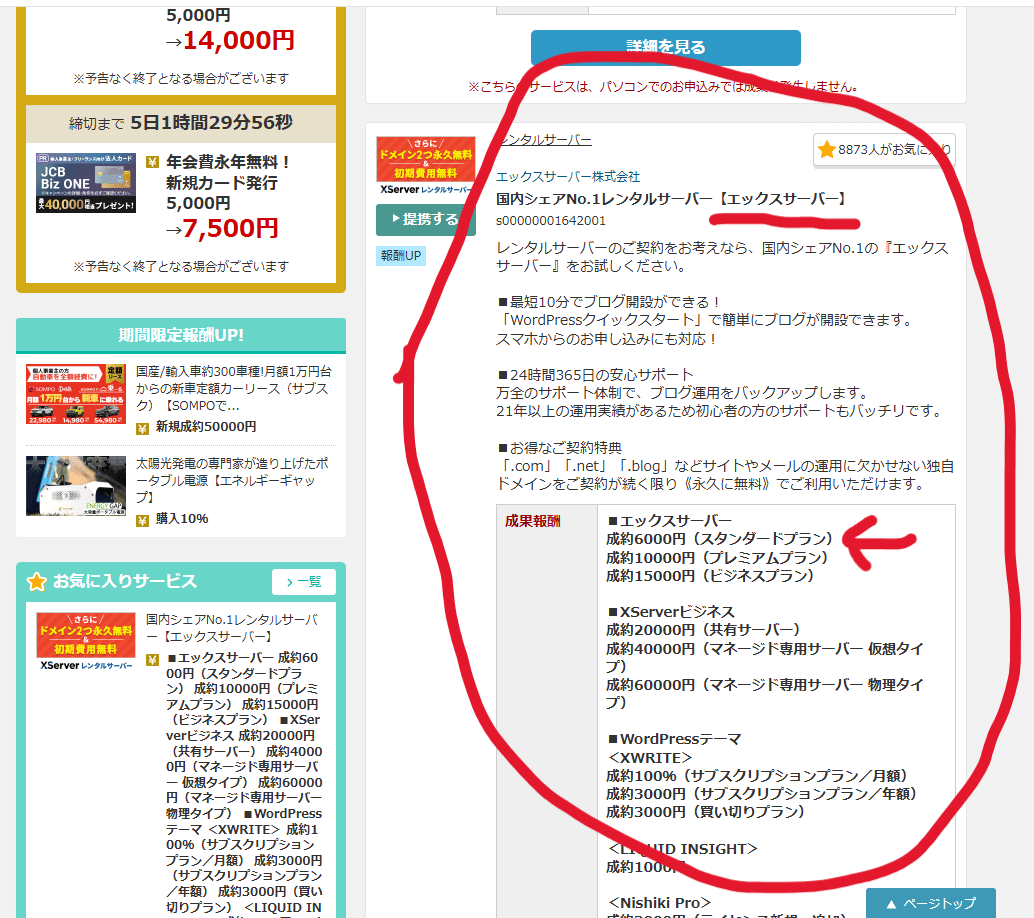Open the レンタルサーバー category link
This screenshot has height=918, width=1034.
point(544,140)
